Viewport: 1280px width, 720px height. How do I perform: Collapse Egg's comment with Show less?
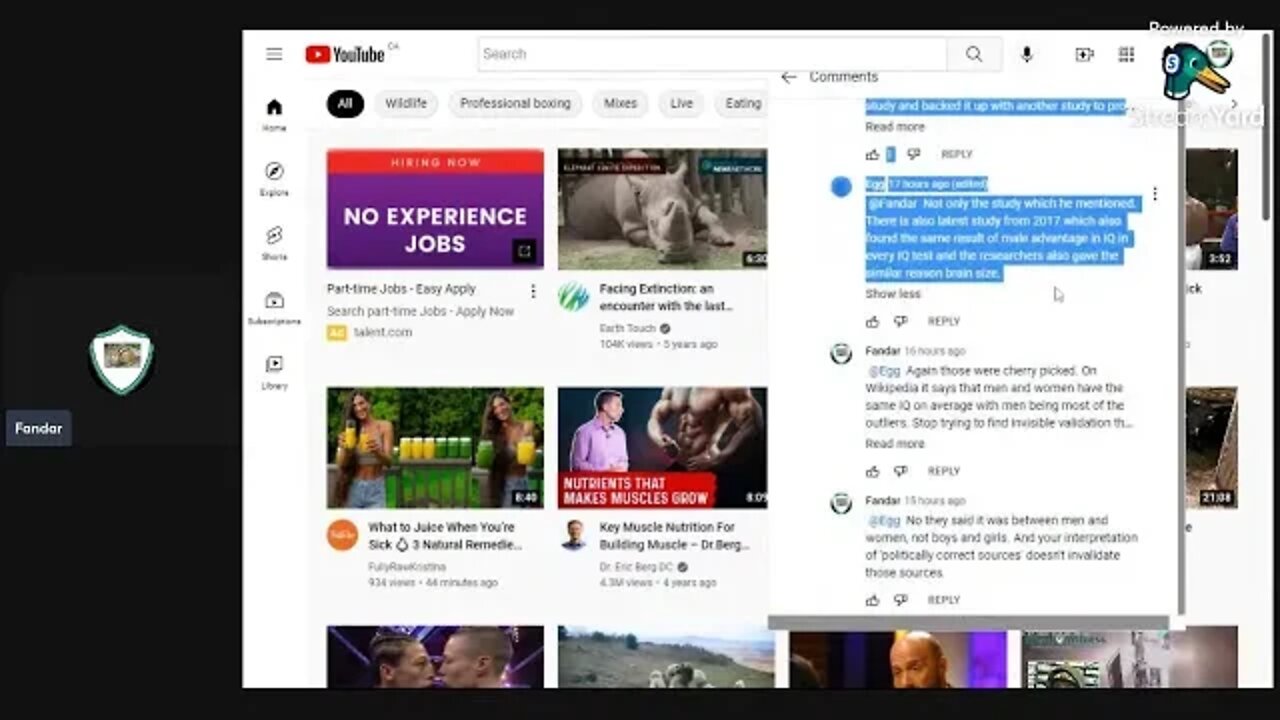pos(893,294)
